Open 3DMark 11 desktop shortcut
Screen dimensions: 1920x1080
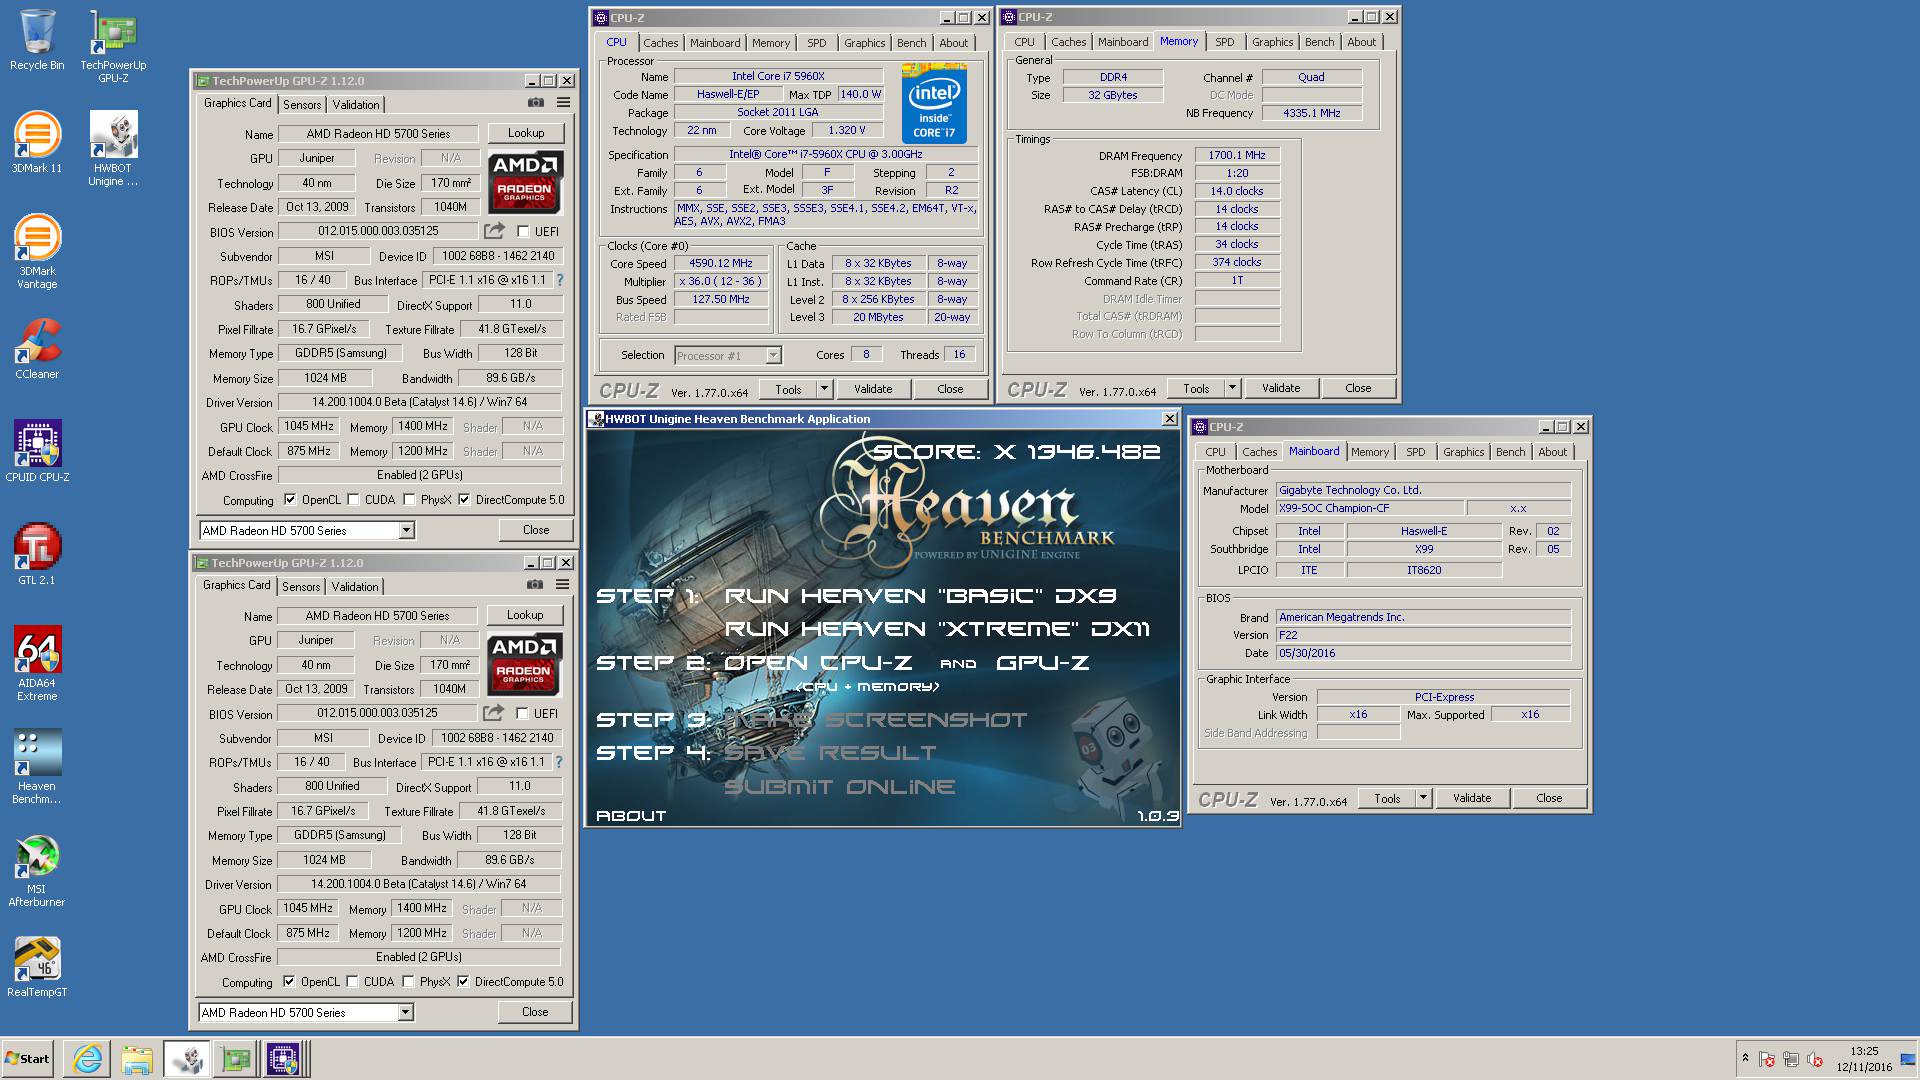tap(37, 142)
